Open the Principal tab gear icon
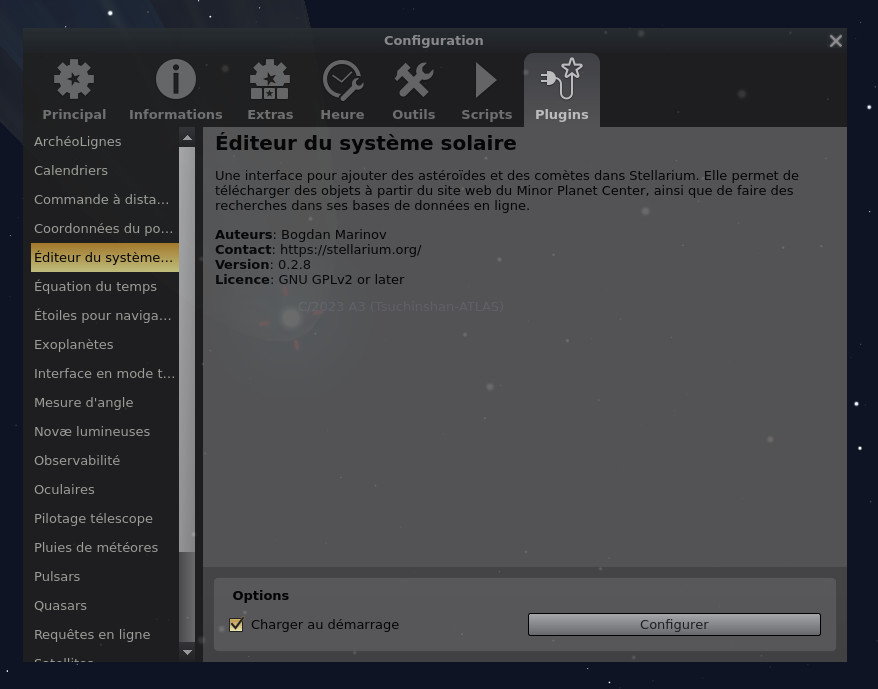This screenshot has height=689, width=878. (x=74, y=79)
